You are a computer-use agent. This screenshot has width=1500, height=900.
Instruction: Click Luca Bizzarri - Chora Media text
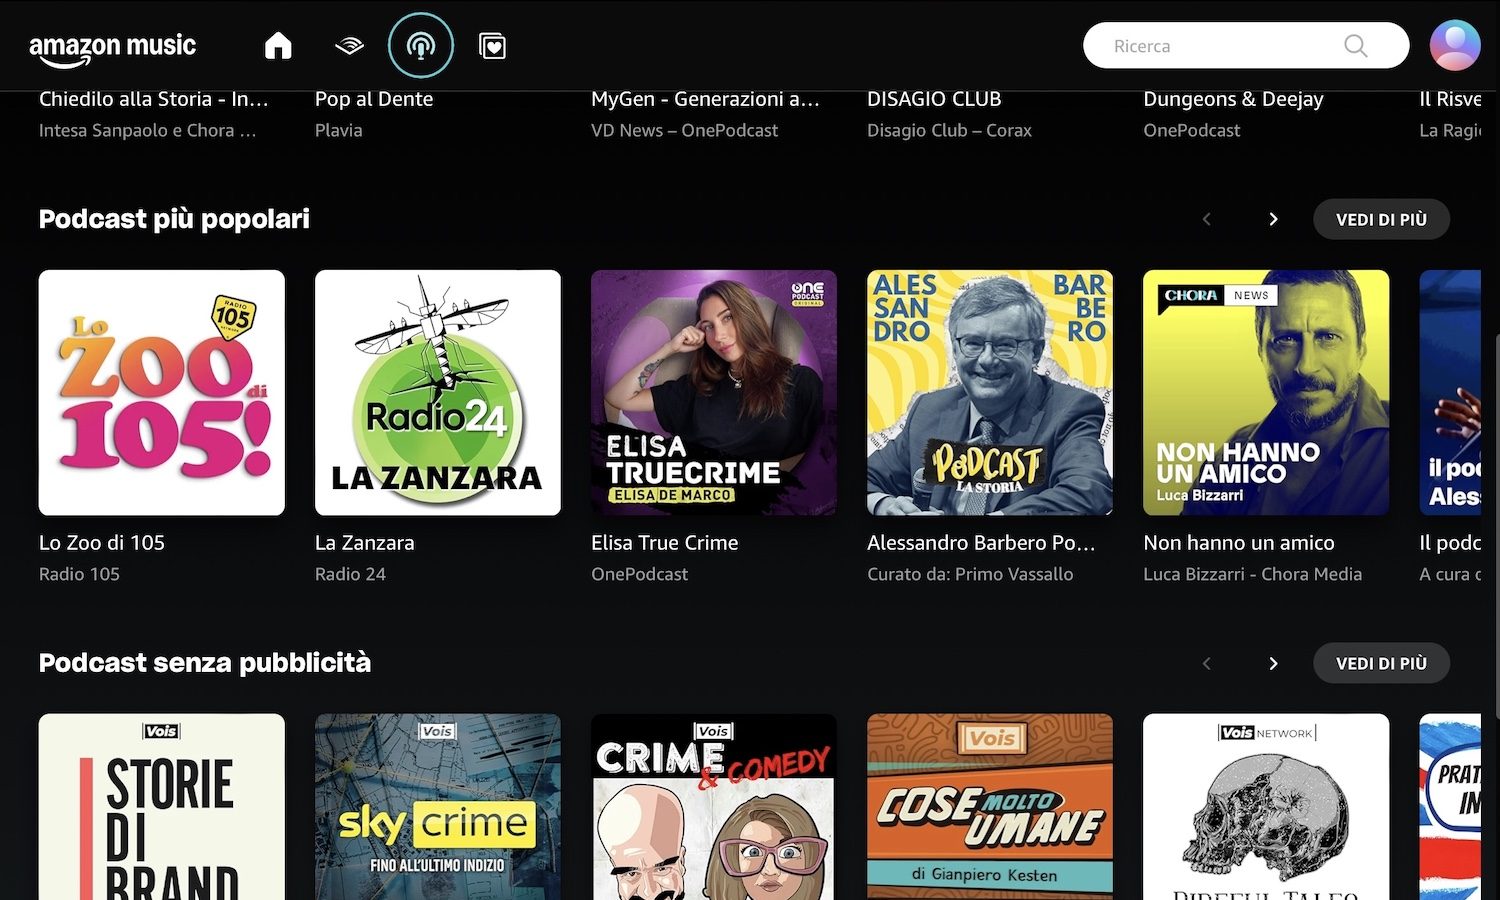click(1253, 574)
